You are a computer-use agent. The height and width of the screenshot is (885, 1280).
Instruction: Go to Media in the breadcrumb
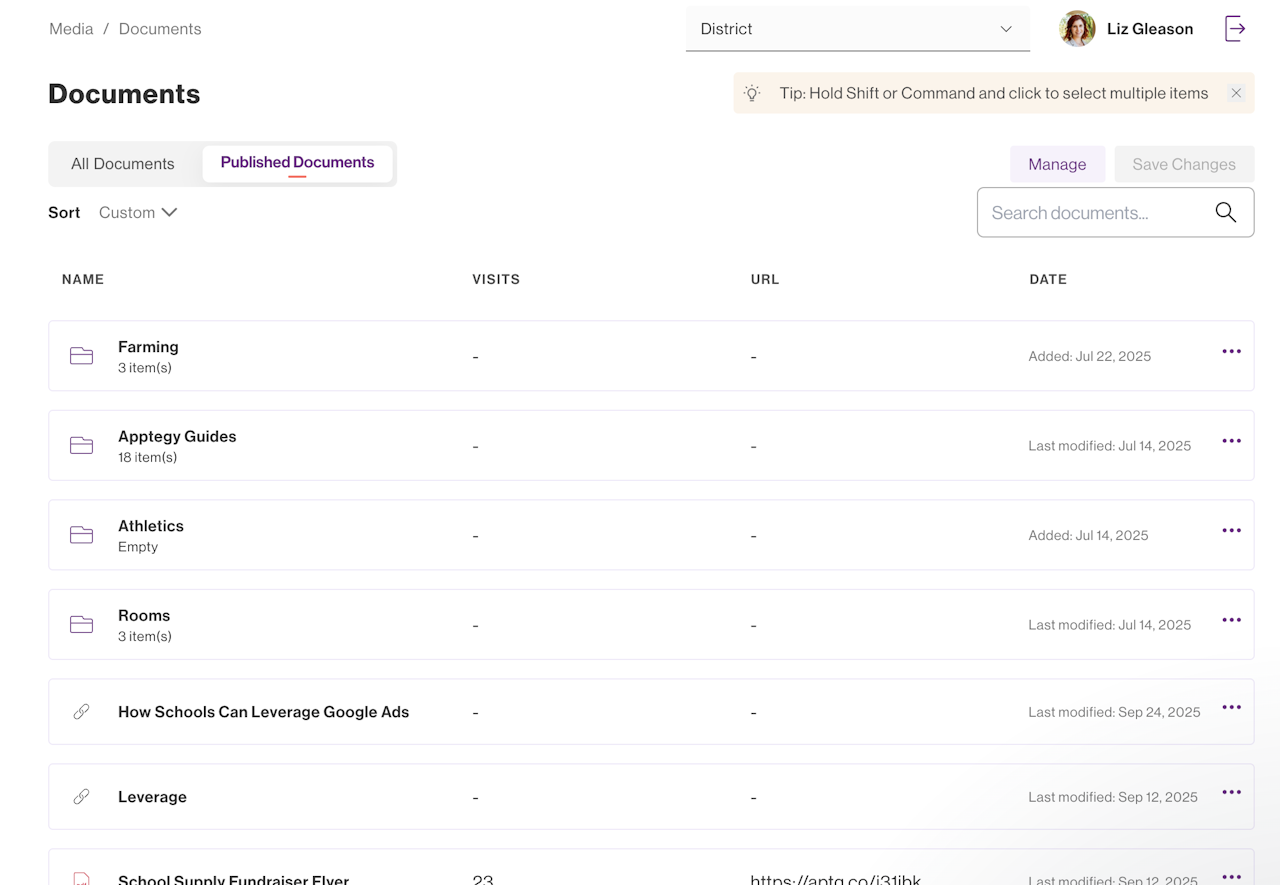pos(71,29)
